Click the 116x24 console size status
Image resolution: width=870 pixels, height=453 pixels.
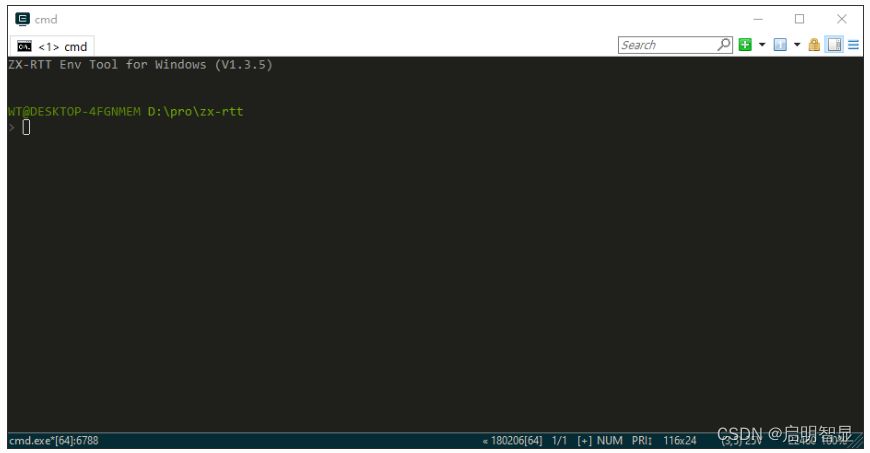click(x=679, y=441)
